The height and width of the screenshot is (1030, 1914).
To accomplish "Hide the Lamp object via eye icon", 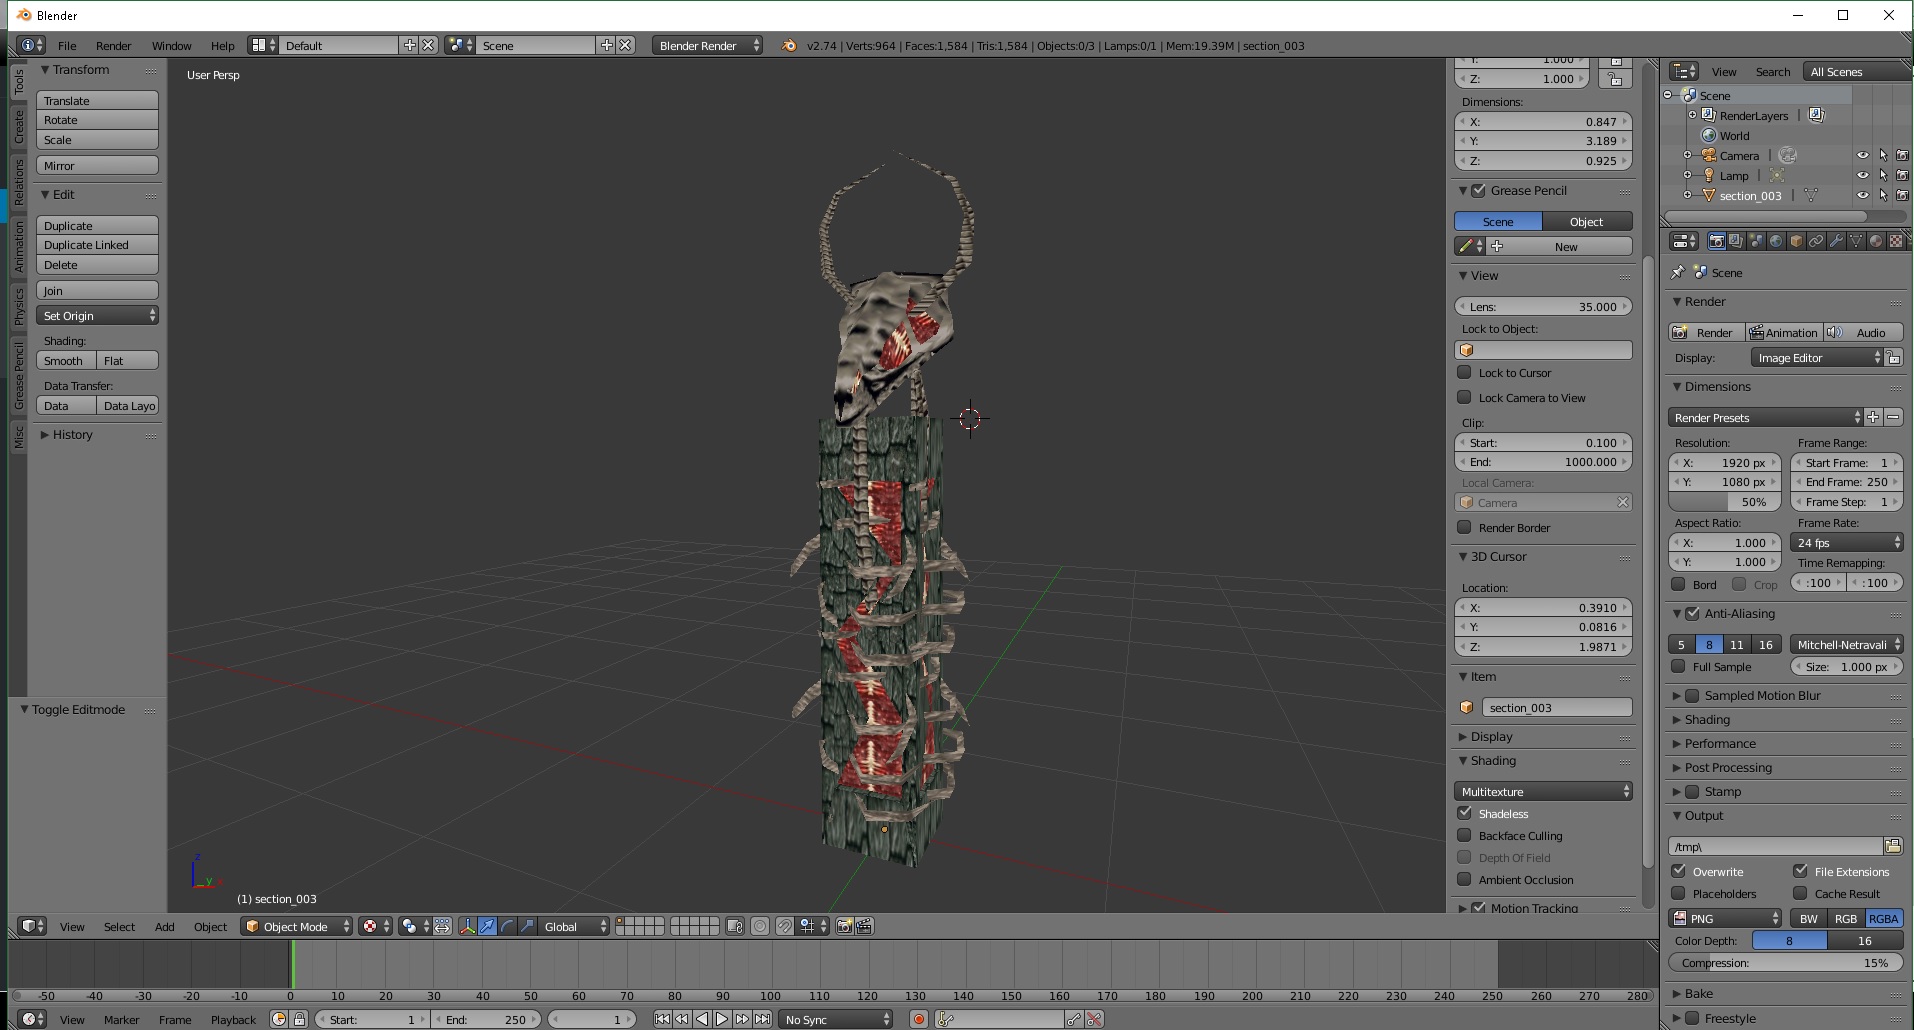I will coord(1862,175).
